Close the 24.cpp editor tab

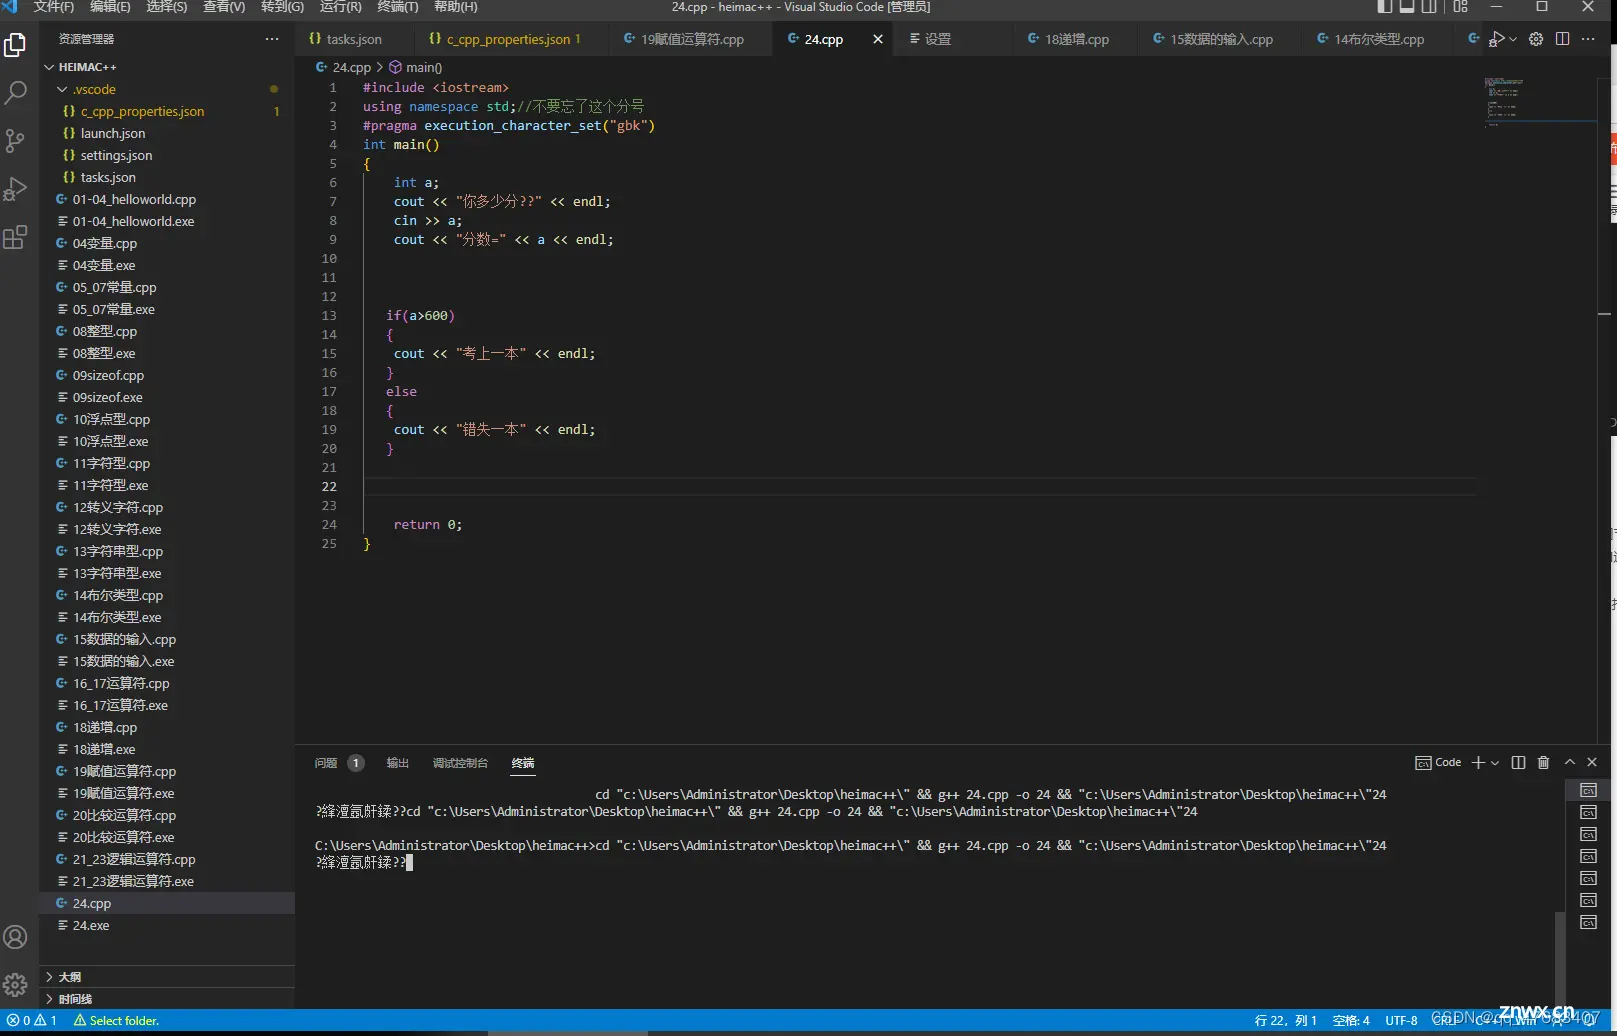point(878,39)
